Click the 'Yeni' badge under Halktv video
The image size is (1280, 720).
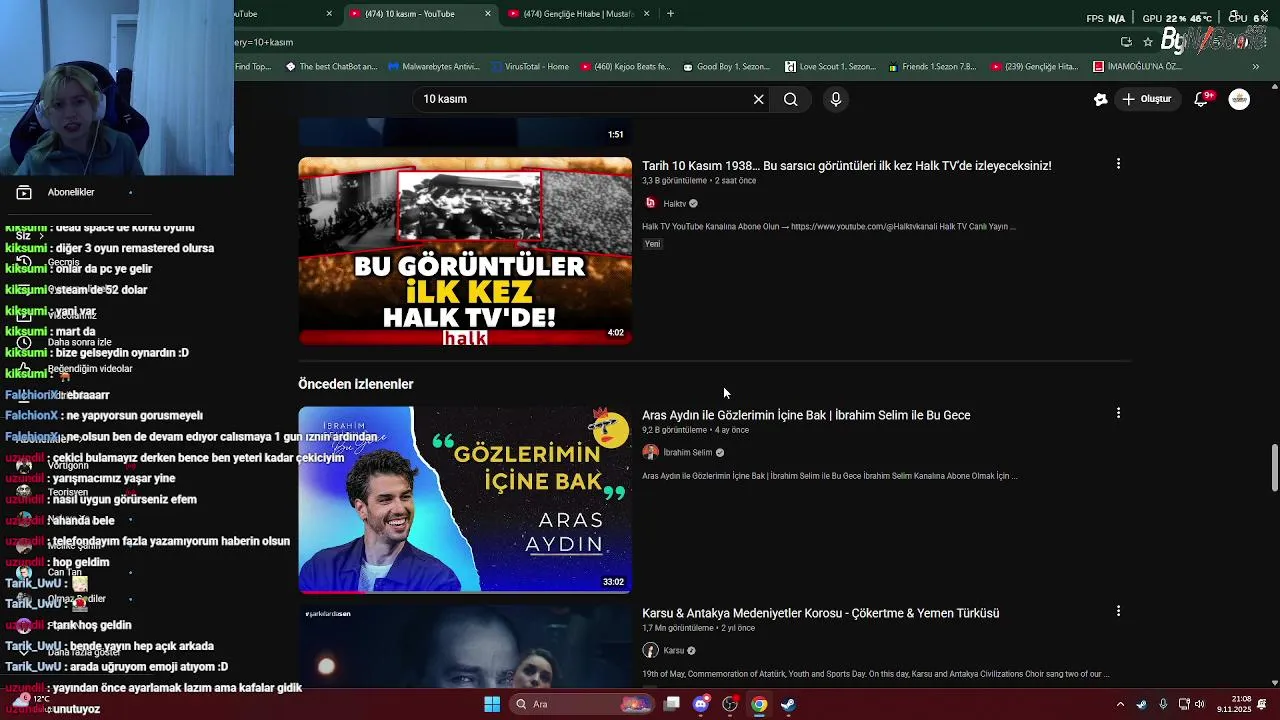point(652,244)
